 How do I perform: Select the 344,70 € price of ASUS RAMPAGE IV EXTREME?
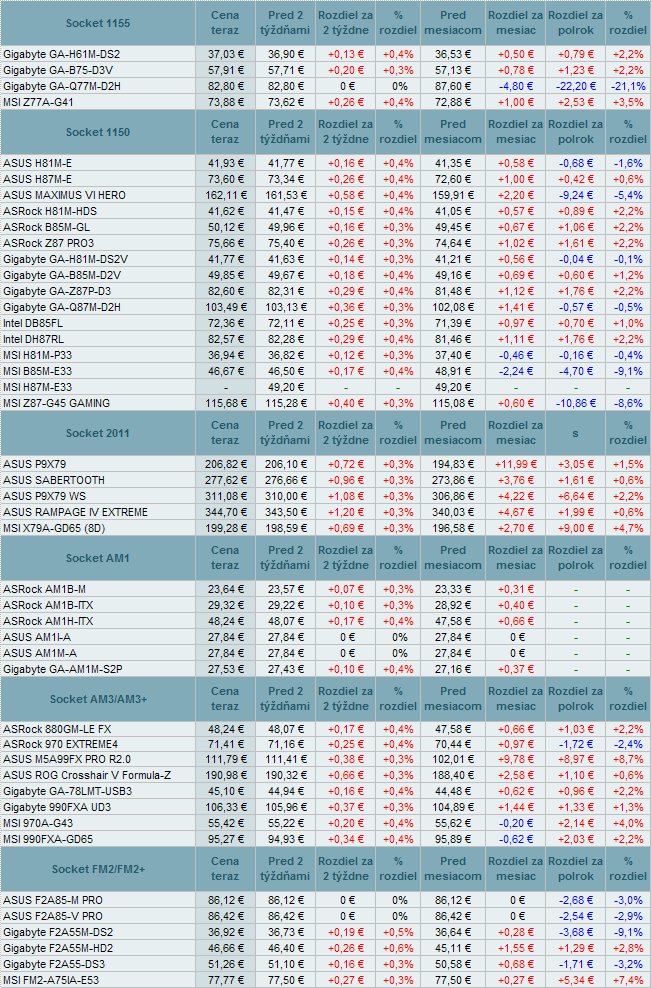pyautogui.click(x=225, y=512)
